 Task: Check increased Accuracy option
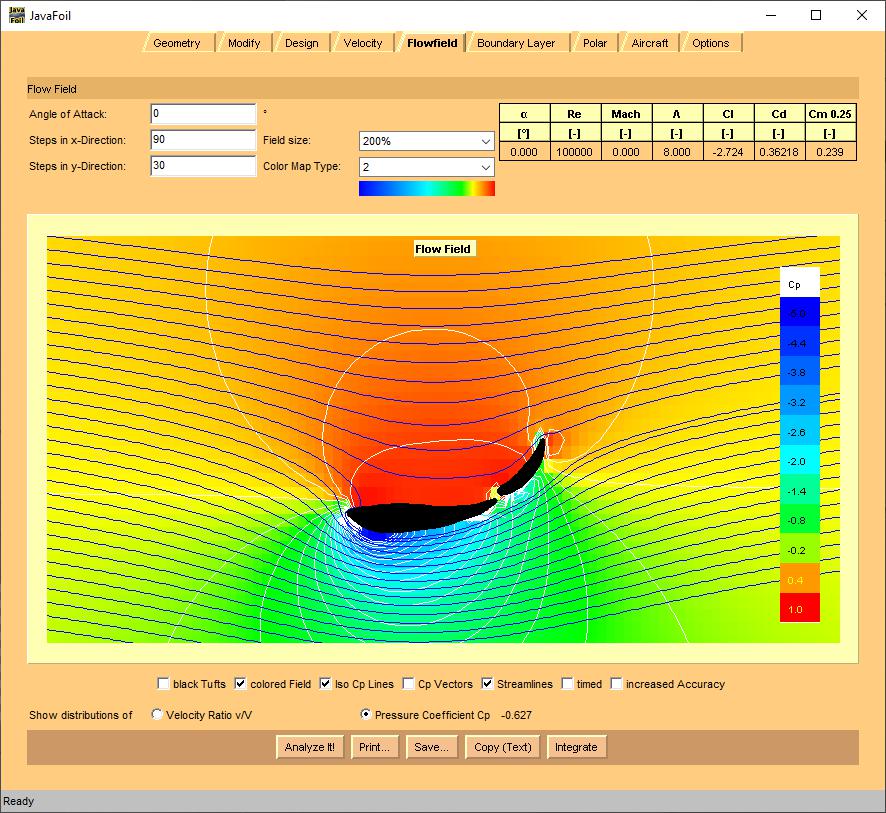pos(616,684)
